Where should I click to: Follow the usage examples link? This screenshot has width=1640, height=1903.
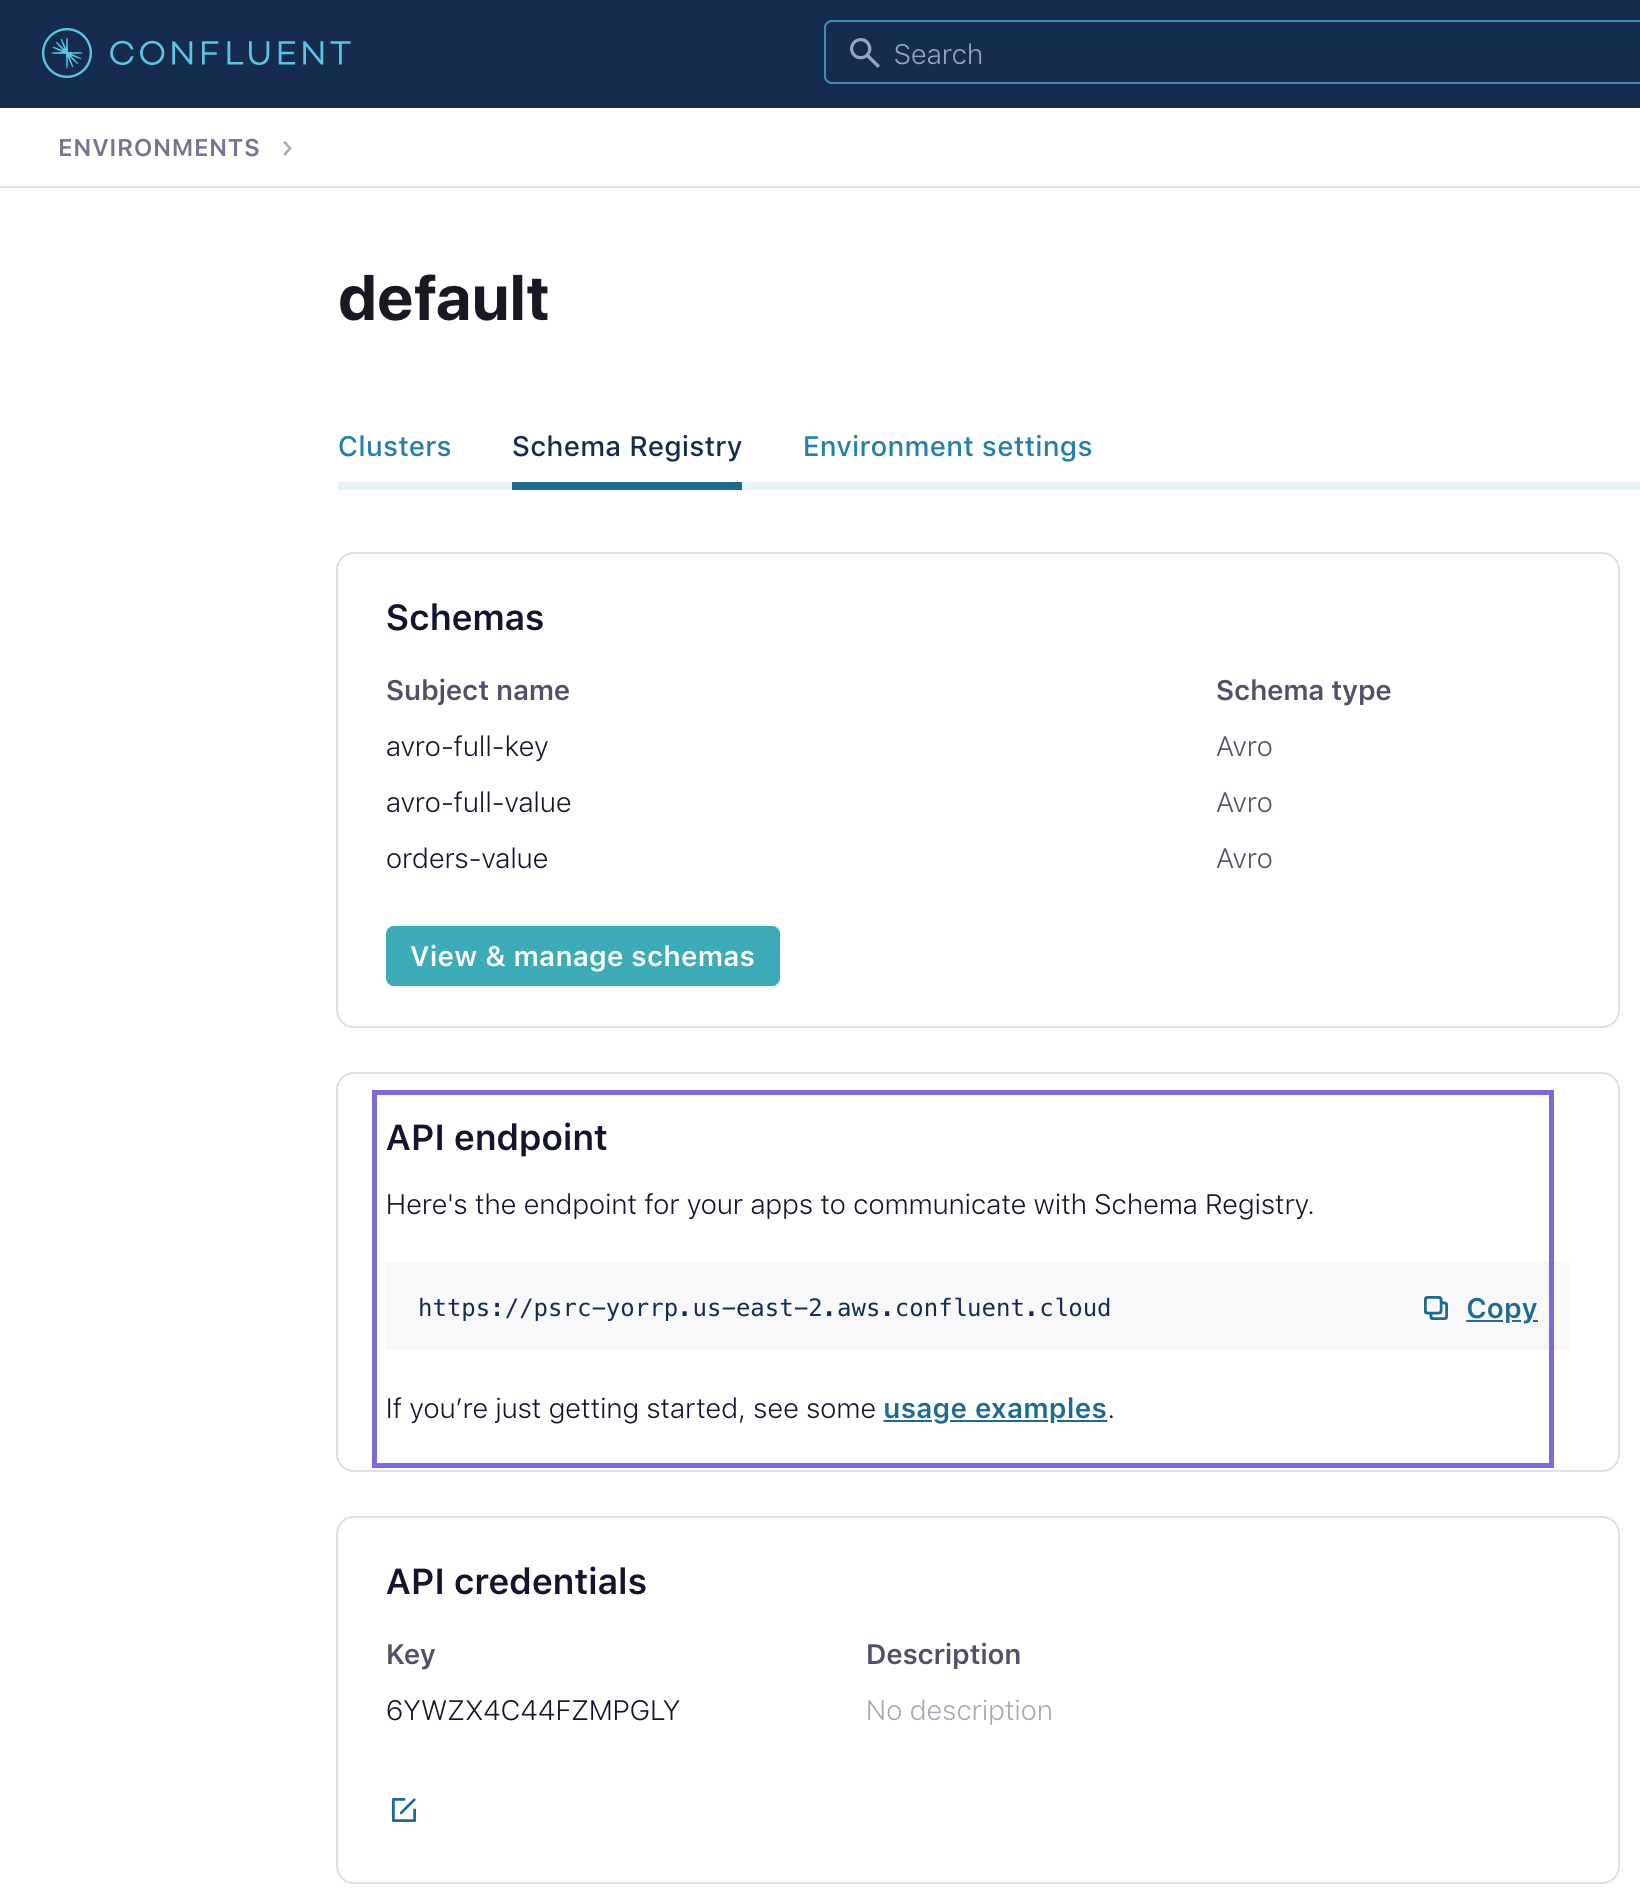point(994,1408)
